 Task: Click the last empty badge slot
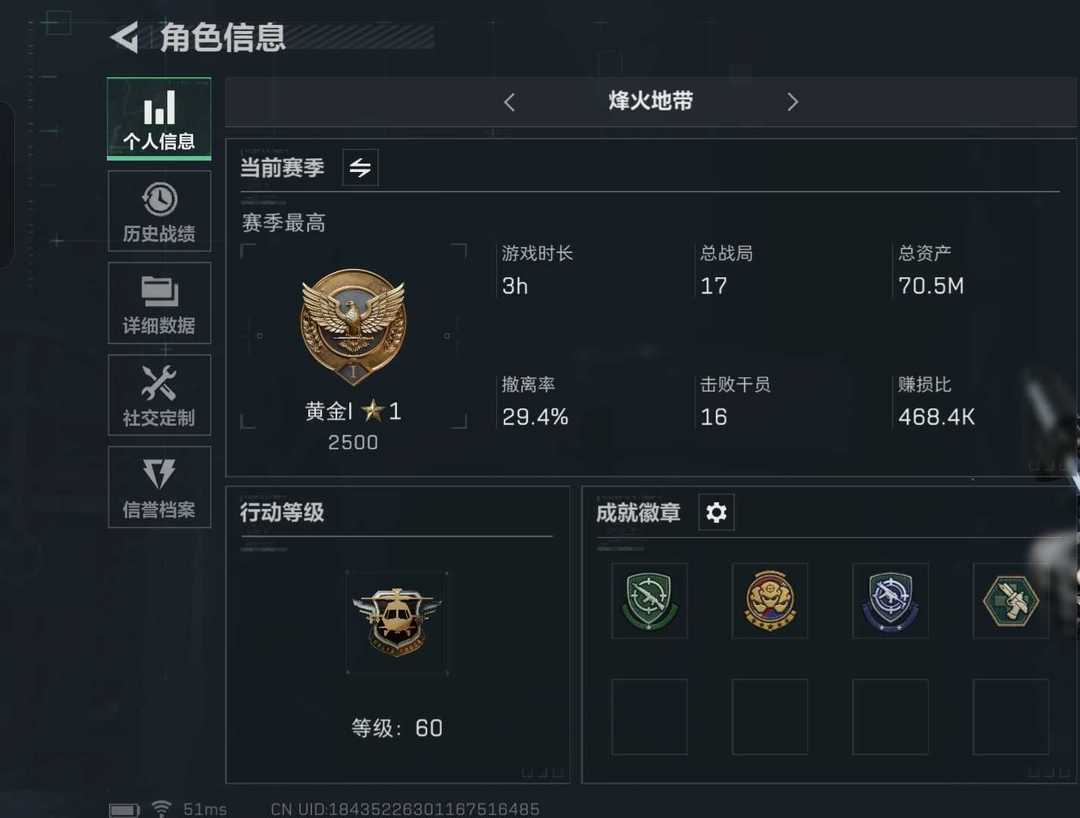pyautogui.click(x=1010, y=717)
